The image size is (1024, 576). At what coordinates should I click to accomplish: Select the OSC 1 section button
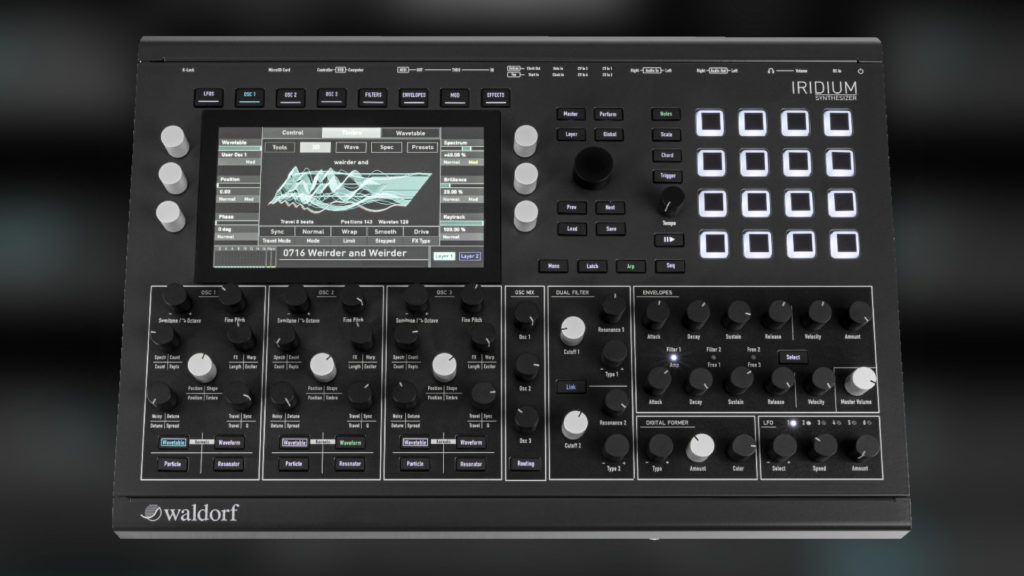[x=249, y=97]
